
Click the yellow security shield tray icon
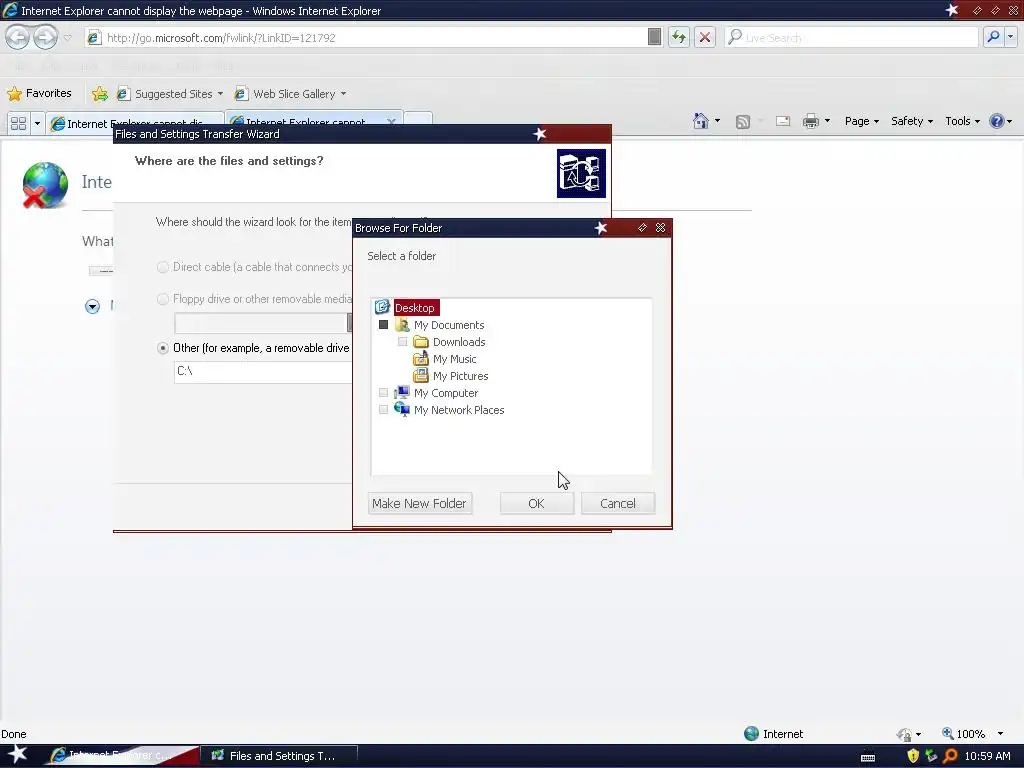[x=913, y=756]
